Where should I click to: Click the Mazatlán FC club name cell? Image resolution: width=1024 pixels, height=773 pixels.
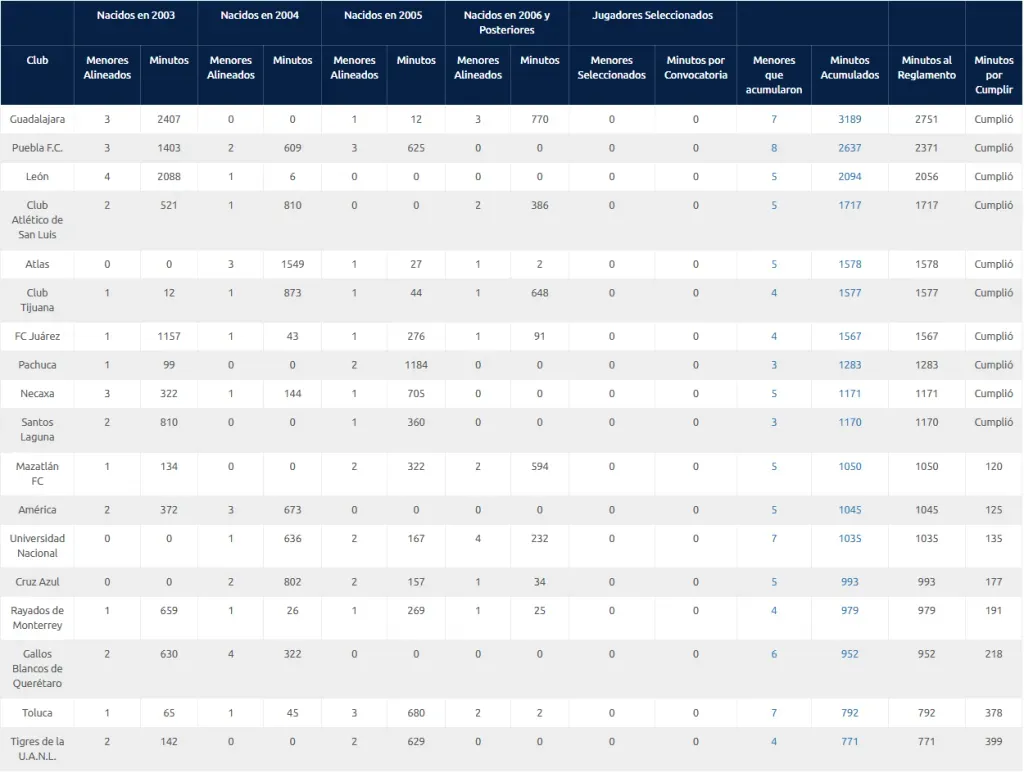pyautogui.click(x=37, y=474)
